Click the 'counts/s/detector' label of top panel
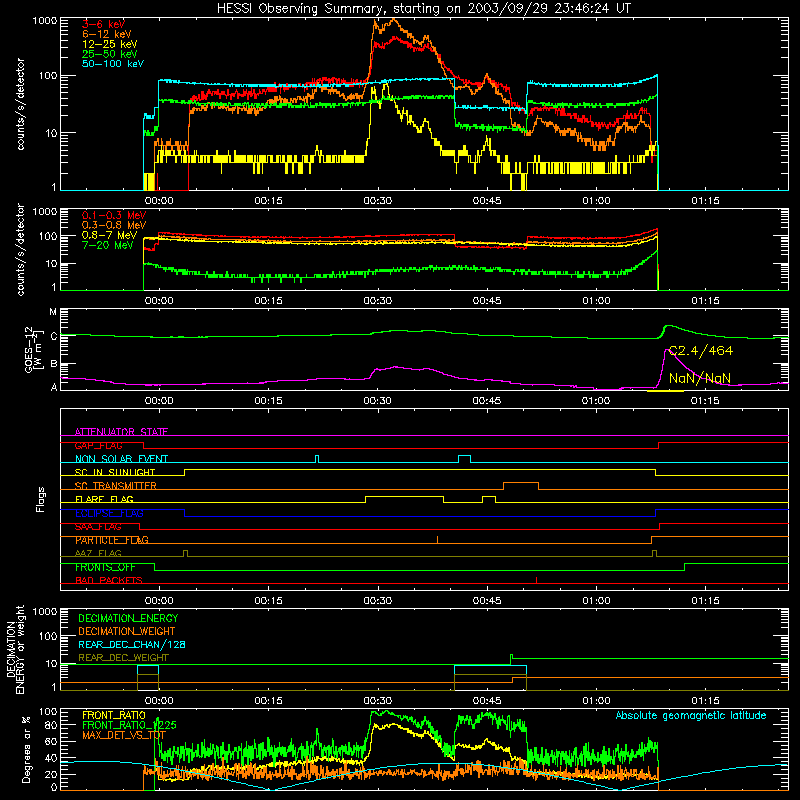 click(20, 104)
